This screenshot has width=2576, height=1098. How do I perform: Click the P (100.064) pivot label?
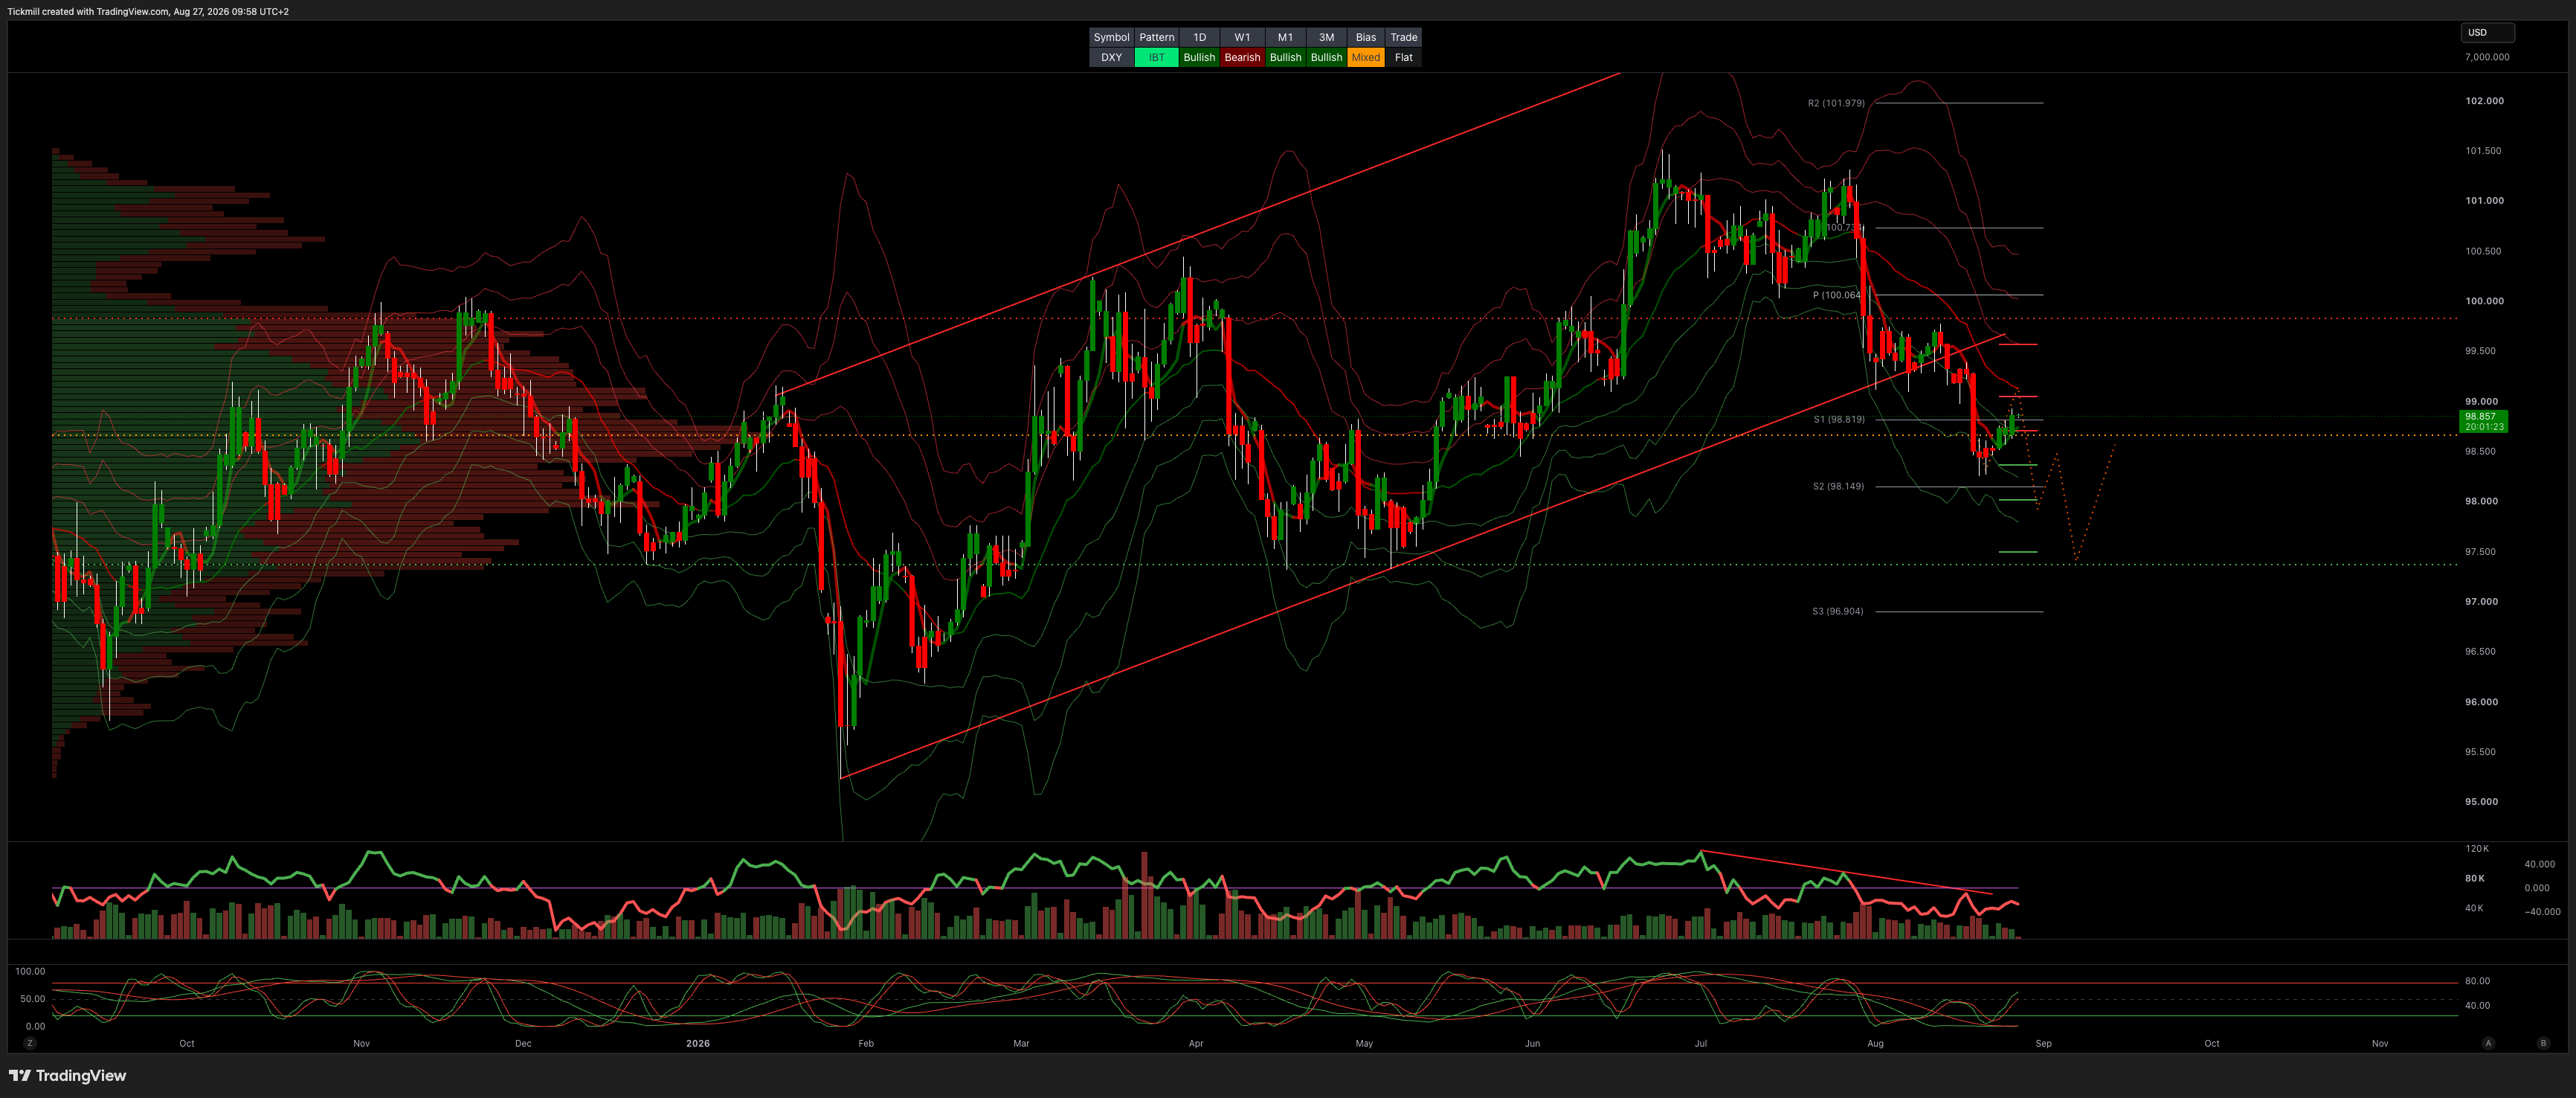[1837, 295]
